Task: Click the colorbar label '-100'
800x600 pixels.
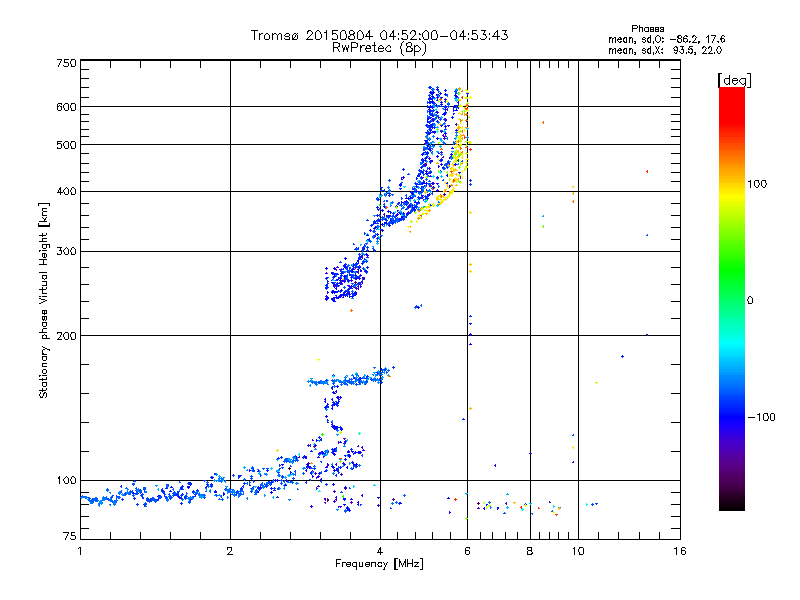Action: [x=761, y=417]
